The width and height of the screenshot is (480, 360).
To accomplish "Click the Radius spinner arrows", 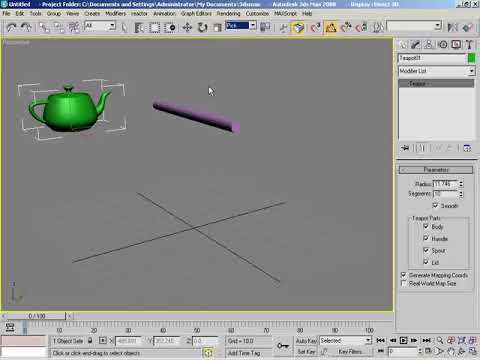I will [461, 184].
